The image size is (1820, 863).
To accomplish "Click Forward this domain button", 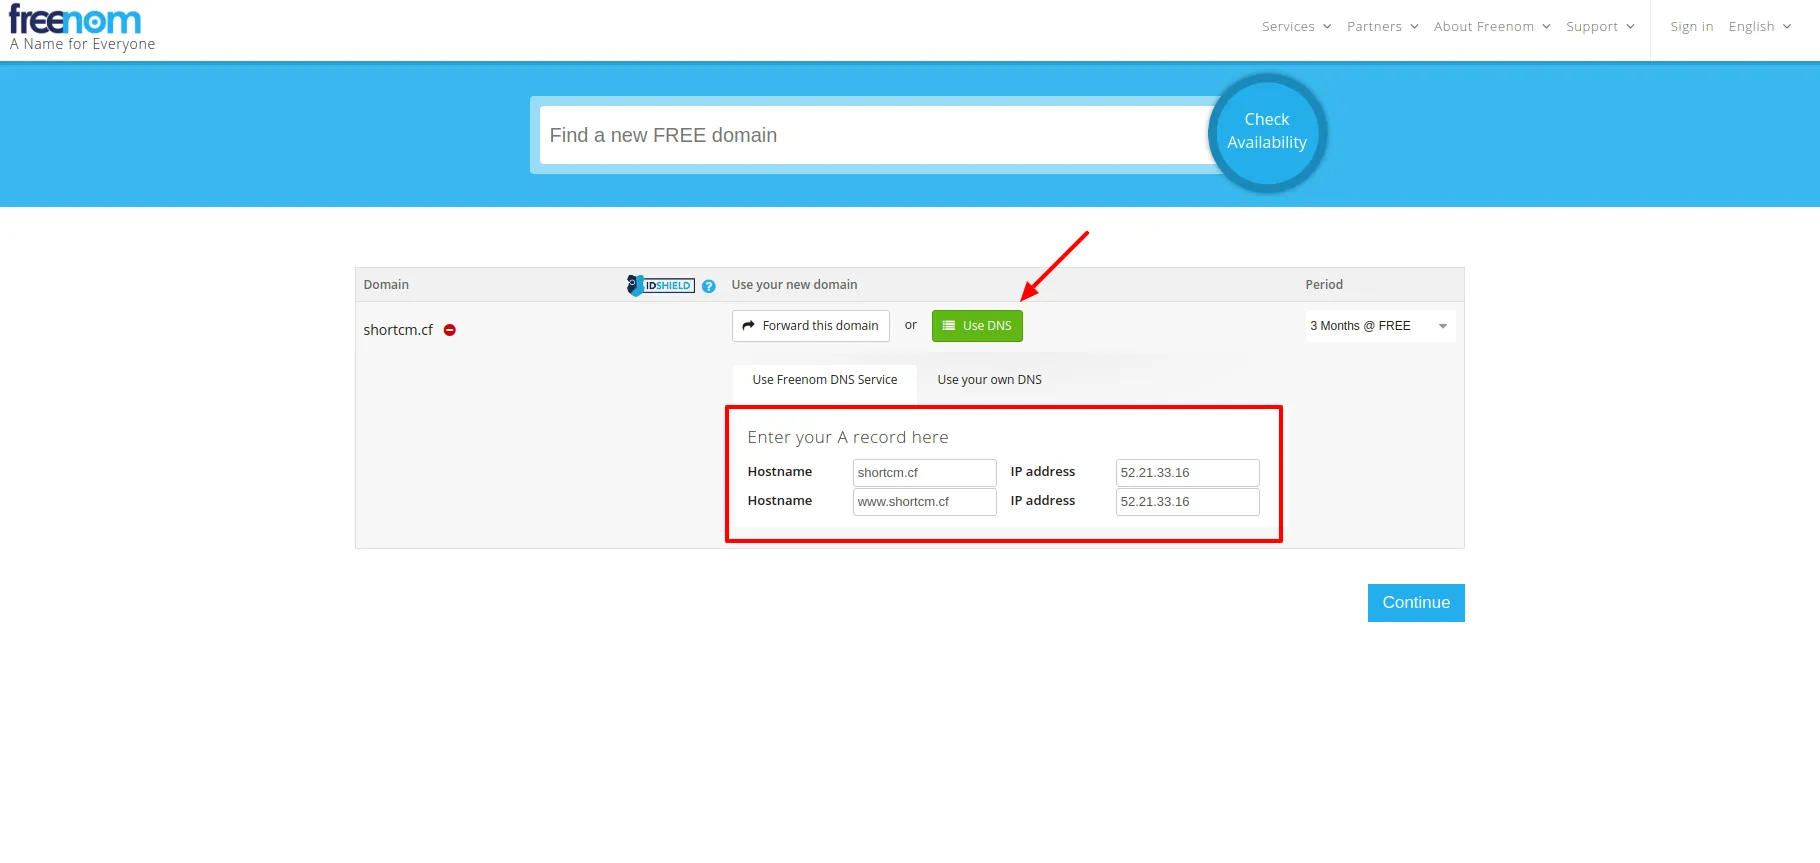I will (811, 326).
